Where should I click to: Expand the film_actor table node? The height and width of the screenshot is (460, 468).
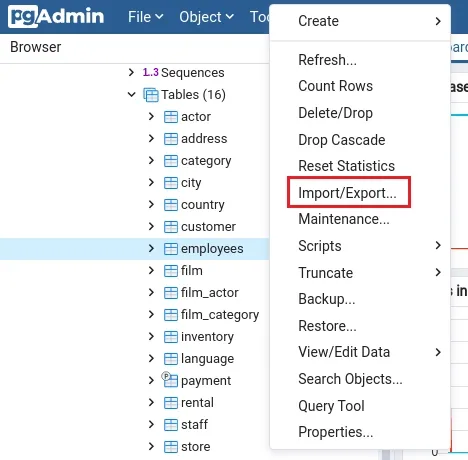(x=151, y=292)
